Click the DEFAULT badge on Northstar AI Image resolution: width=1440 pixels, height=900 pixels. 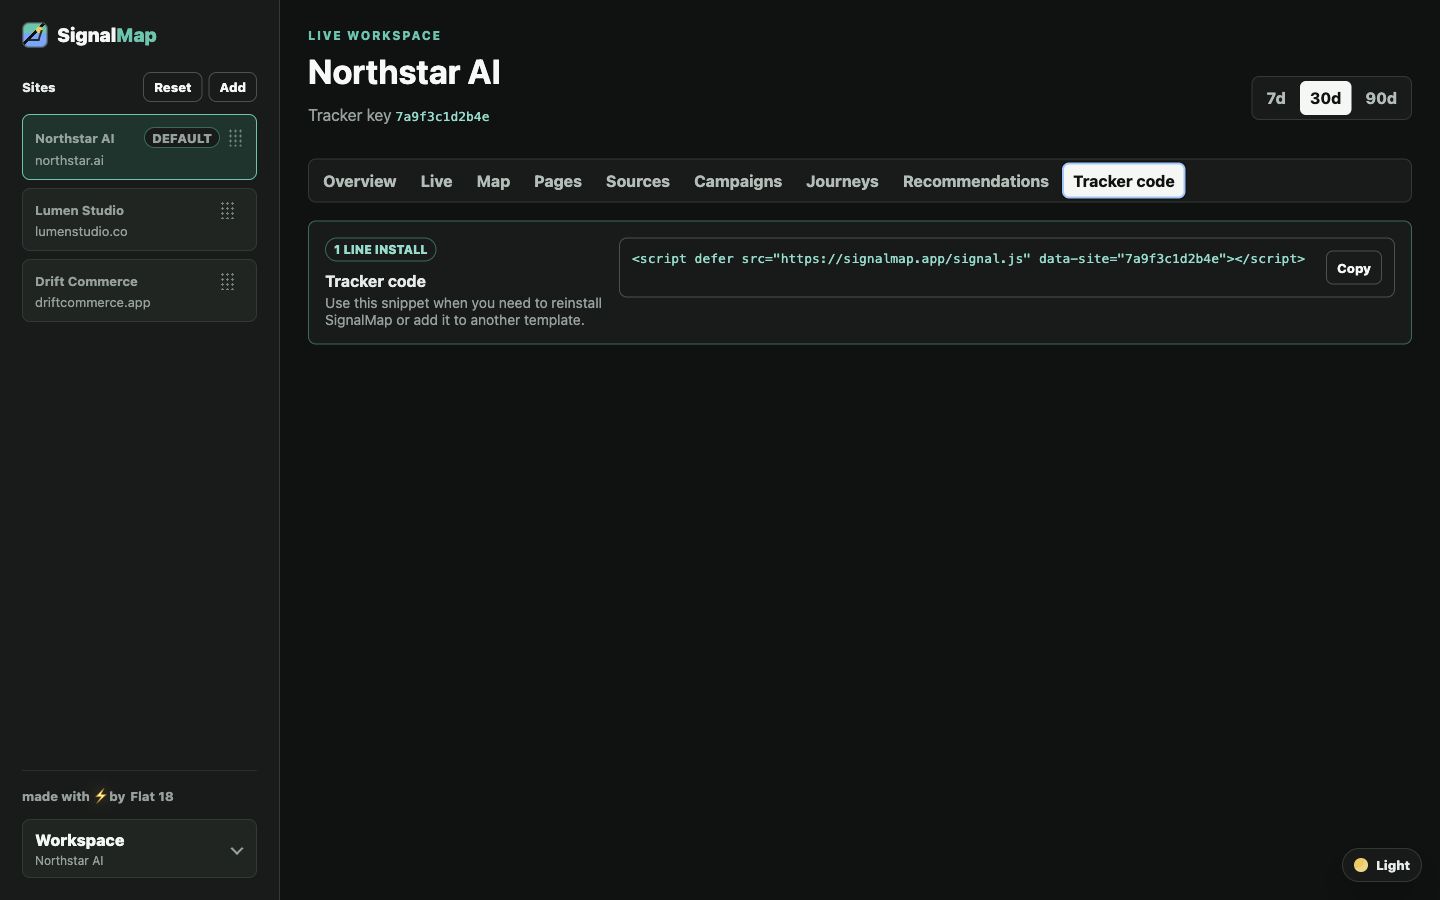point(182,138)
